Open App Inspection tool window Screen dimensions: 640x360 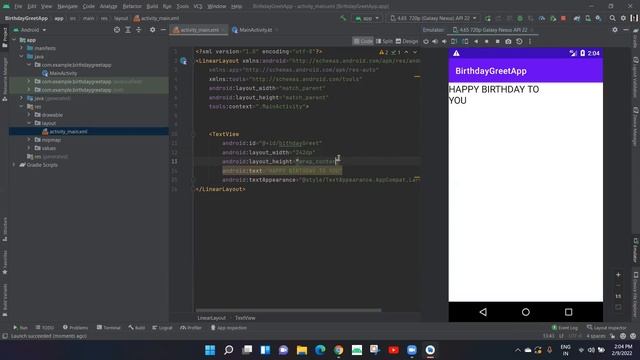[x=229, y=328]
